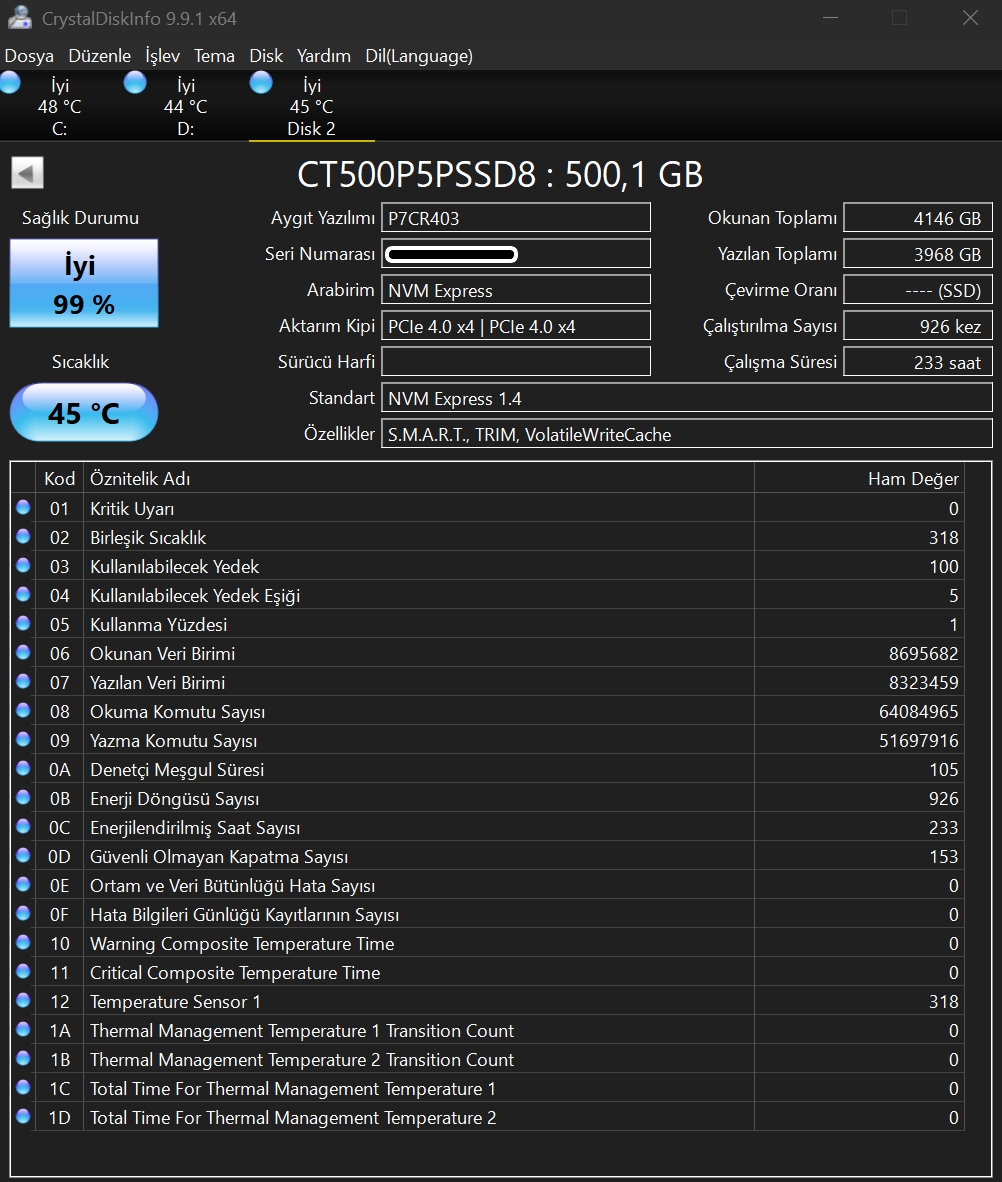Open the Tema menu
The image size is (1002, 1182).
point(214,56)
